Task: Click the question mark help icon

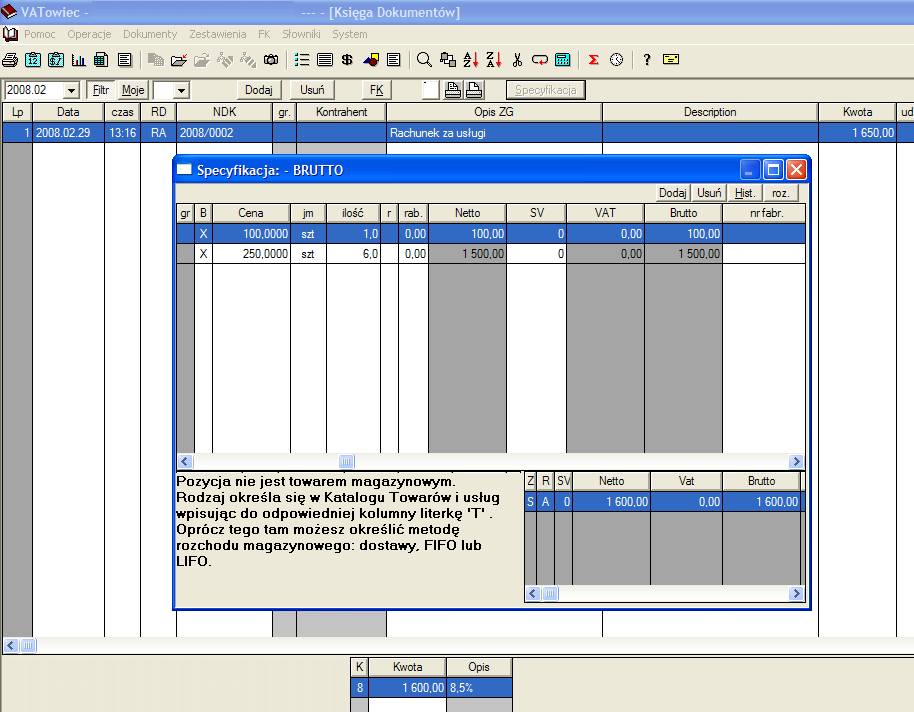Action: [647, 60]
